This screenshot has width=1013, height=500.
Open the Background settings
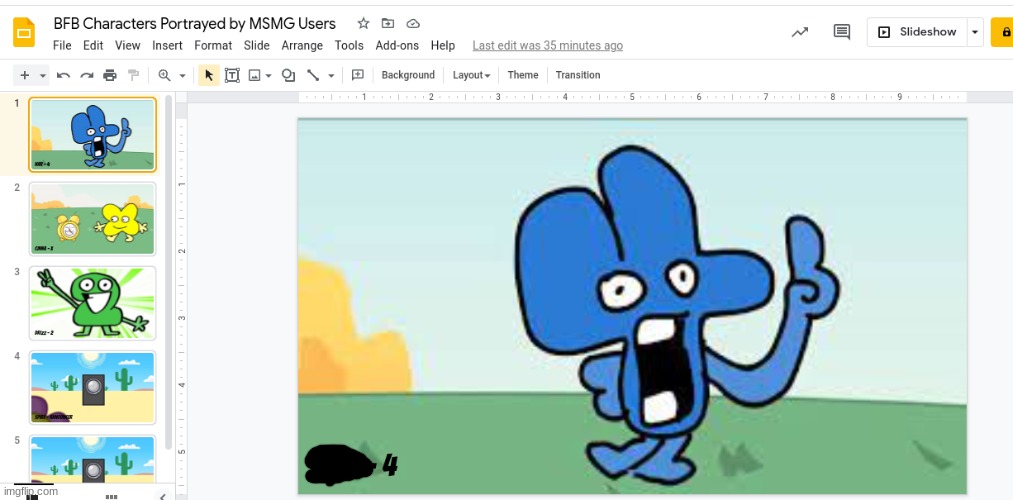coord(408,75)
